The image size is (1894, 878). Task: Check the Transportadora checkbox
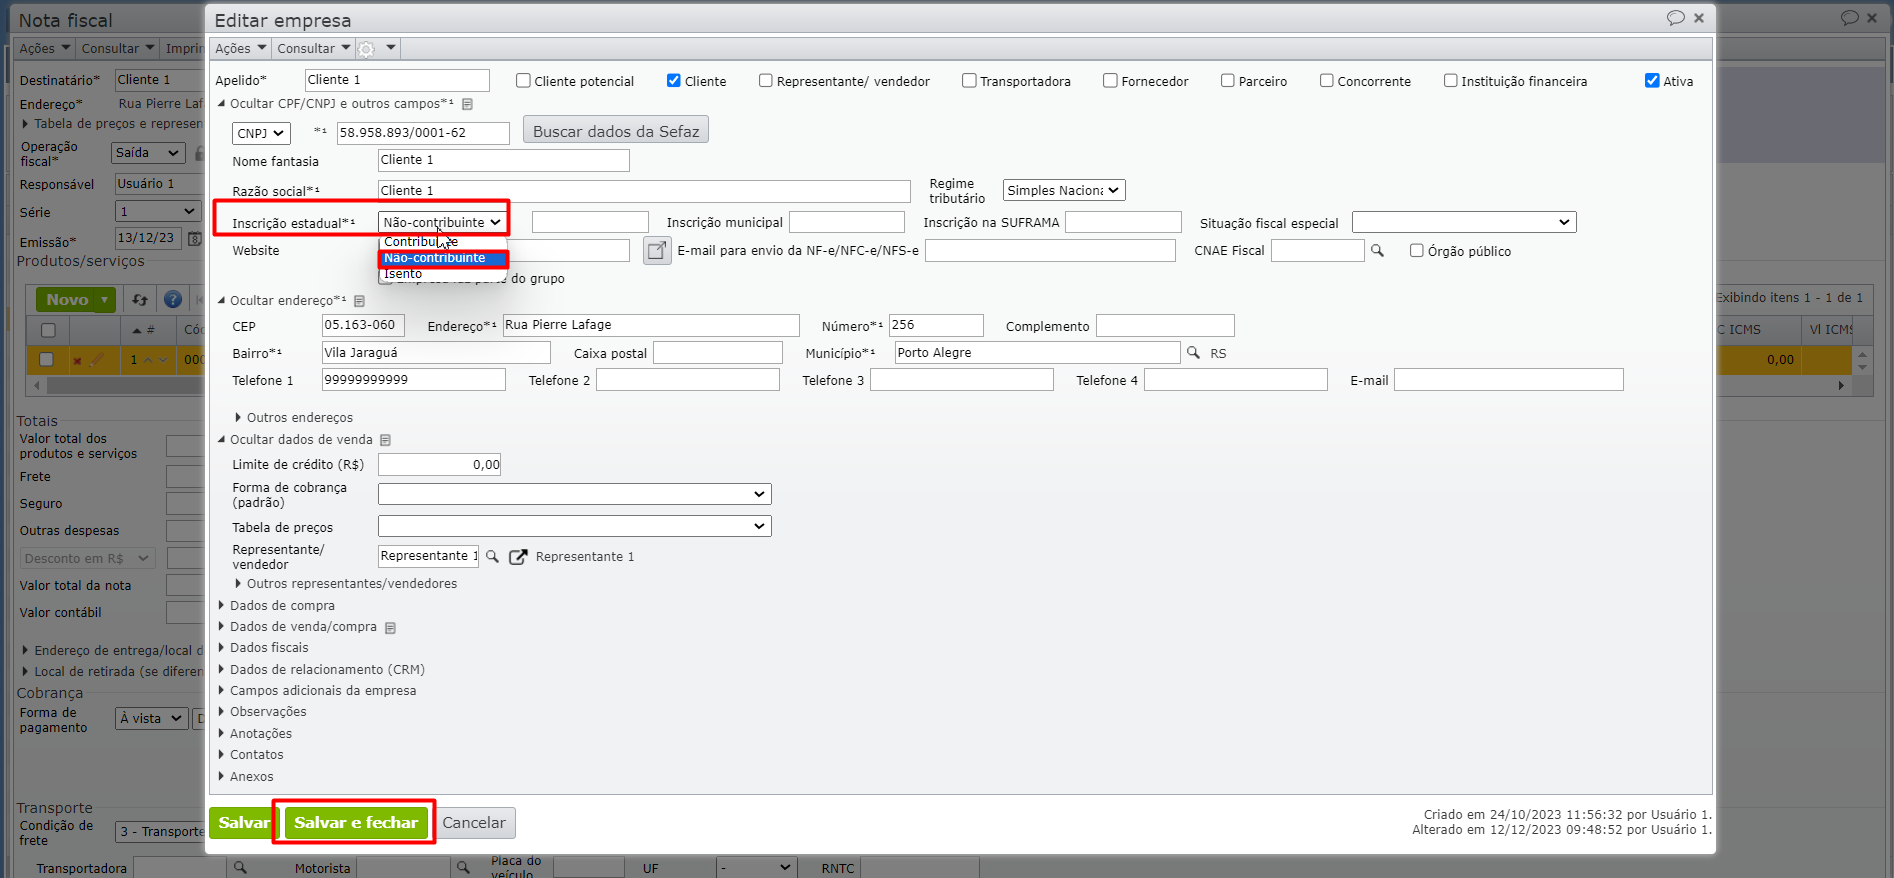pos(969,81)
